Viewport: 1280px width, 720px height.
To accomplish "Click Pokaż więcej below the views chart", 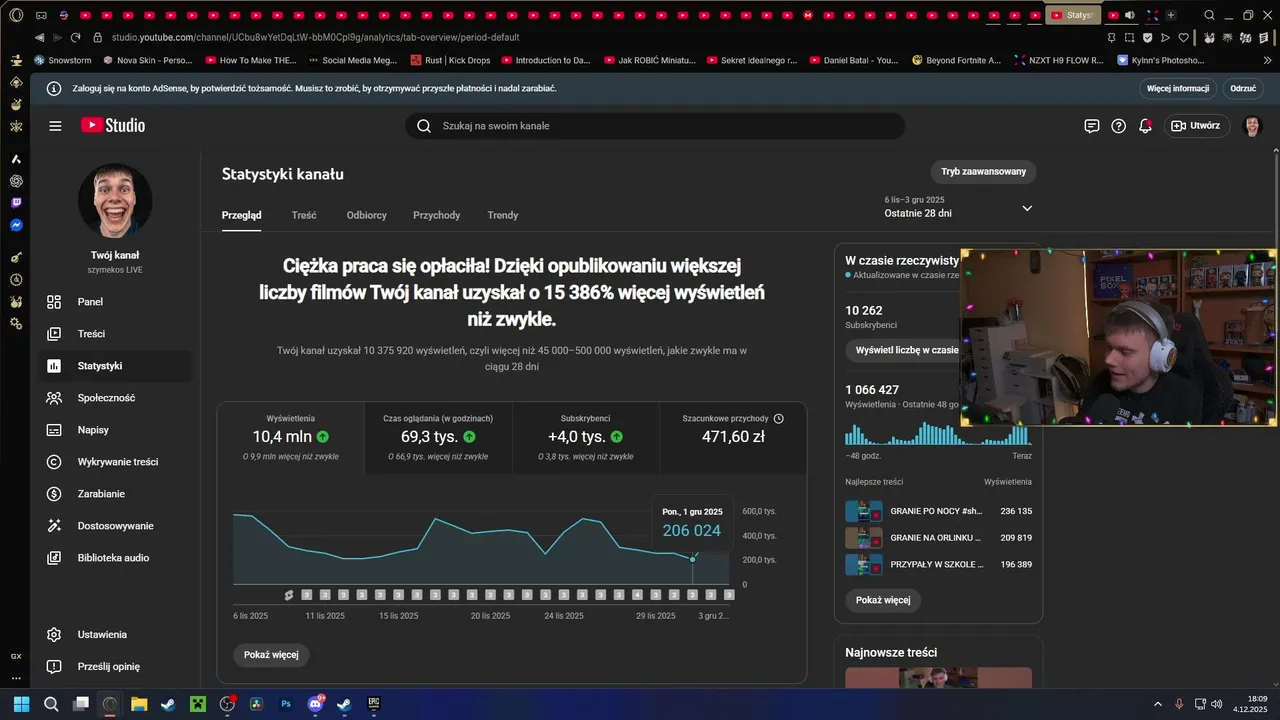I will pos(271,655).
